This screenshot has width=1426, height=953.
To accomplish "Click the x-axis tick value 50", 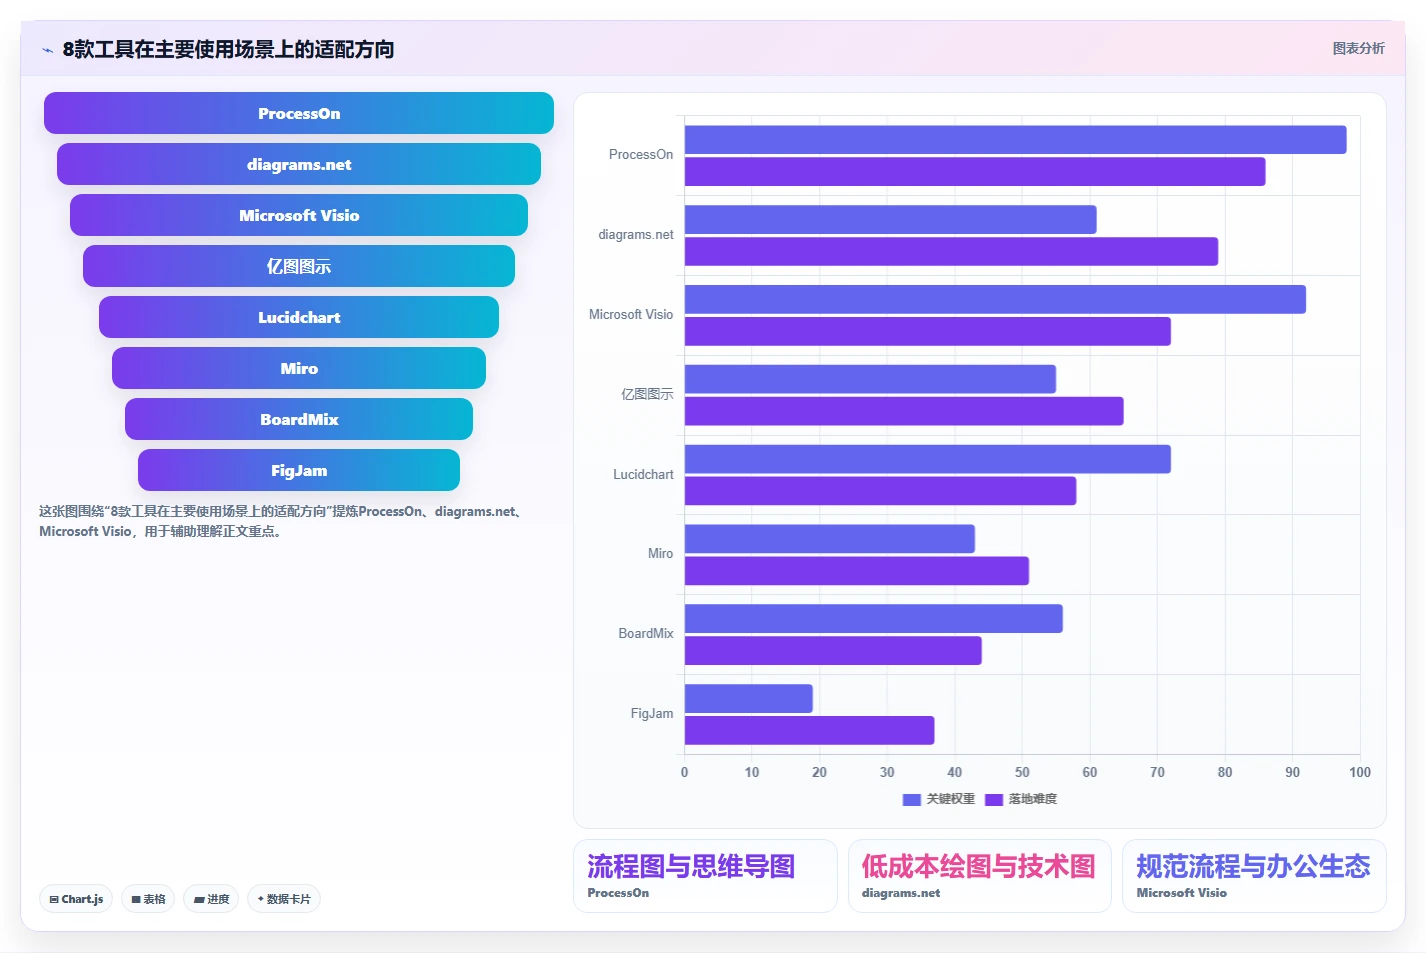I will [1022, 772].
